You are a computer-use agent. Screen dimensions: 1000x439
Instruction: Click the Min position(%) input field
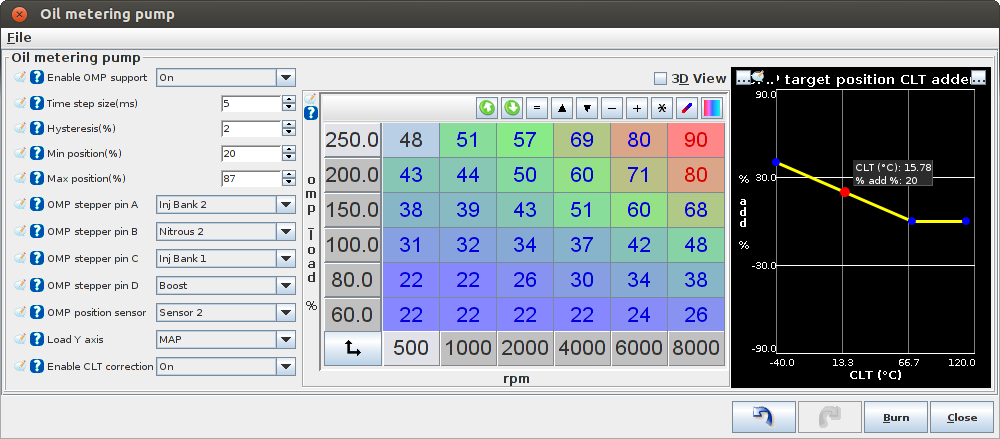point(251,154)
